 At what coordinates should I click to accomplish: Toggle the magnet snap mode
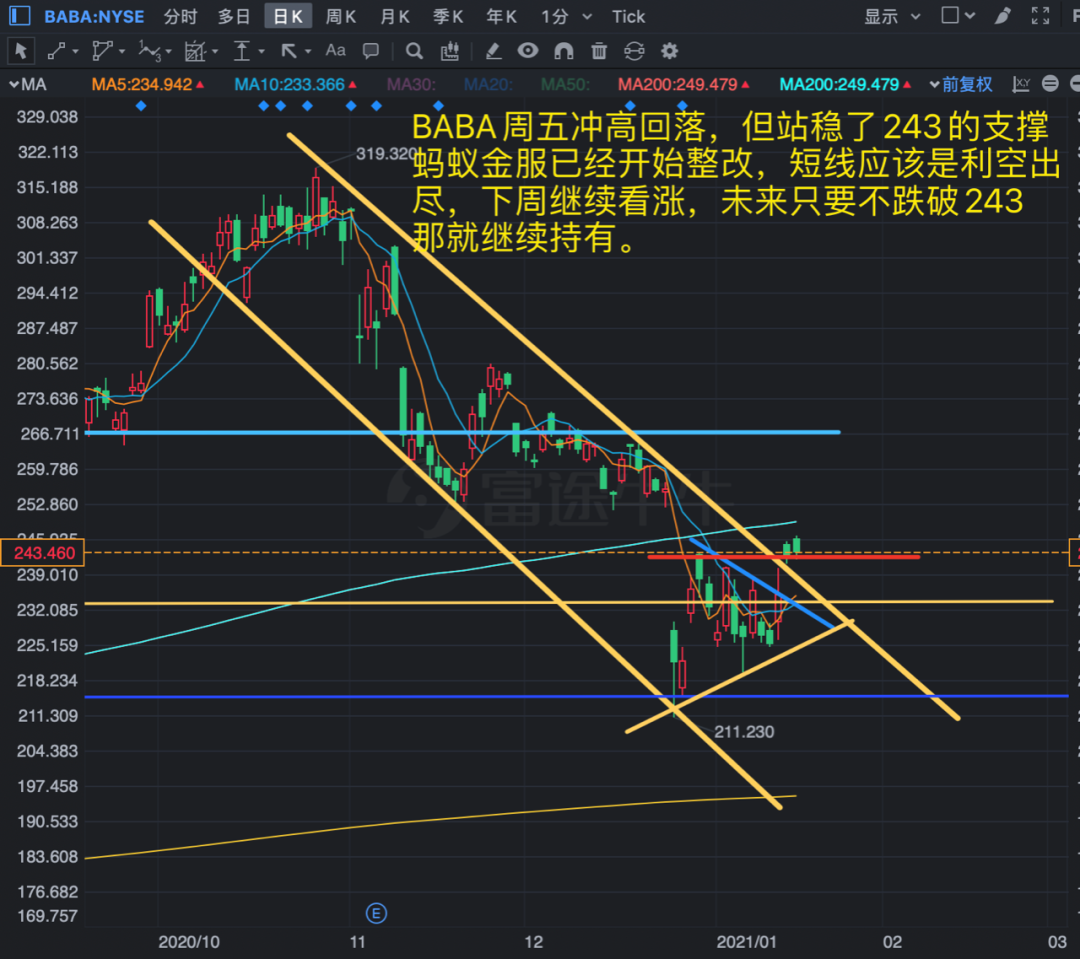564,51
